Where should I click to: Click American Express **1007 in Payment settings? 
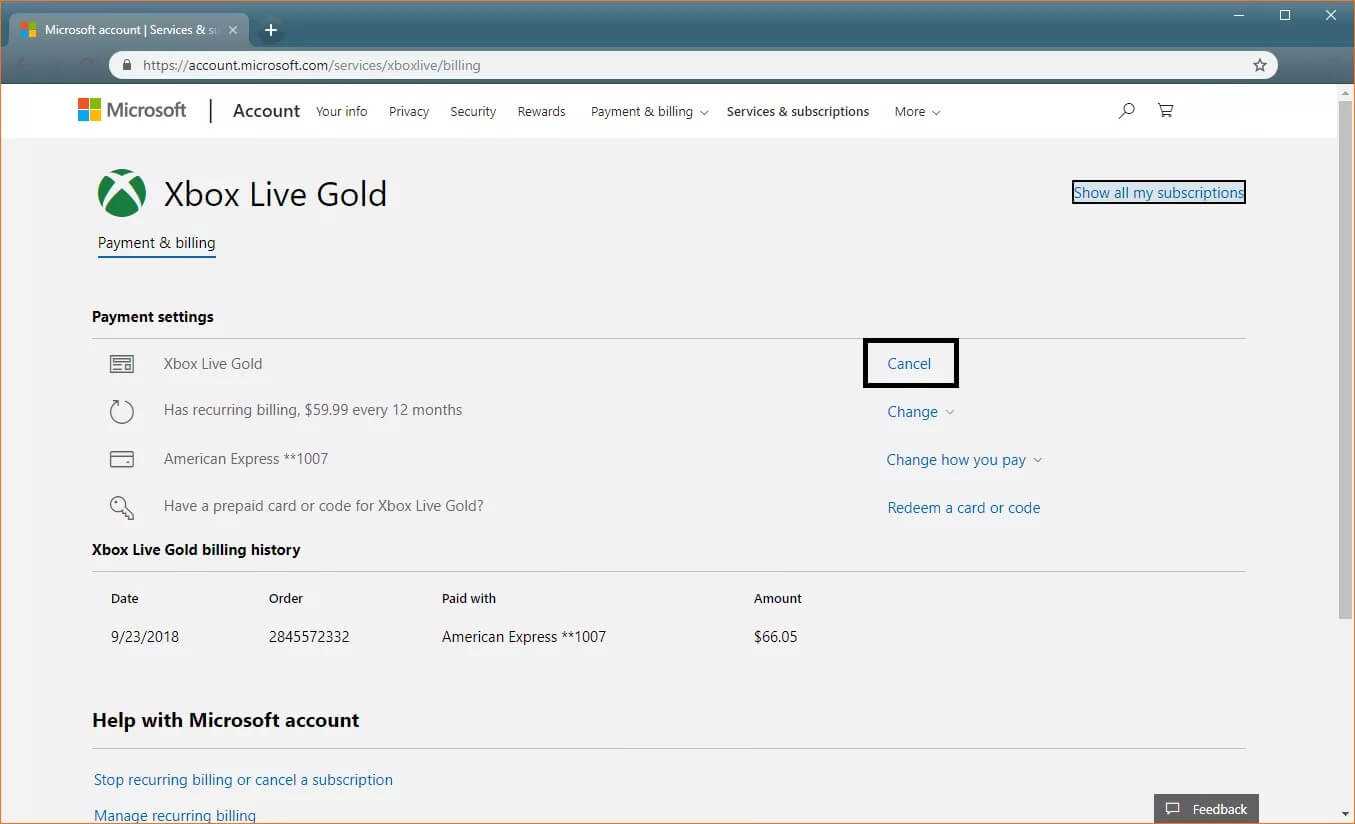246,459
